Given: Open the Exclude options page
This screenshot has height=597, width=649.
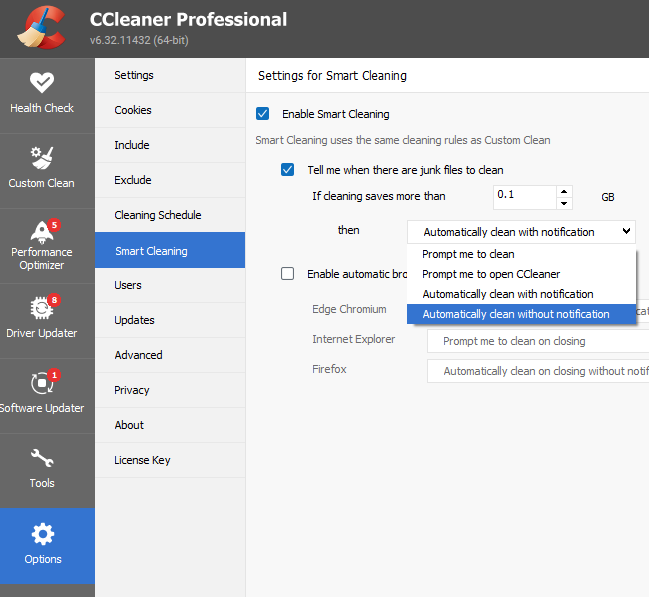Looking at the screenshot, I should coord(170,180).
